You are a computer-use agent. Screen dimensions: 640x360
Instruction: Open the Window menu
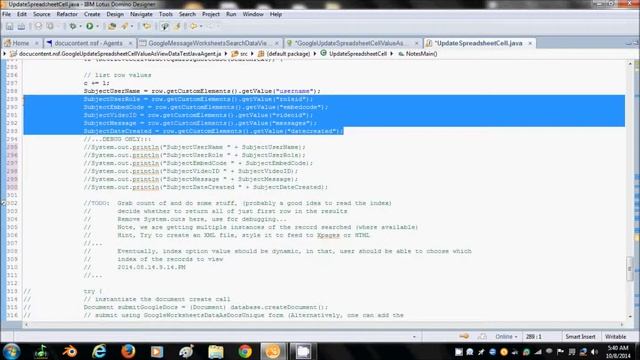pyautogui.click(x=253, y=14)
